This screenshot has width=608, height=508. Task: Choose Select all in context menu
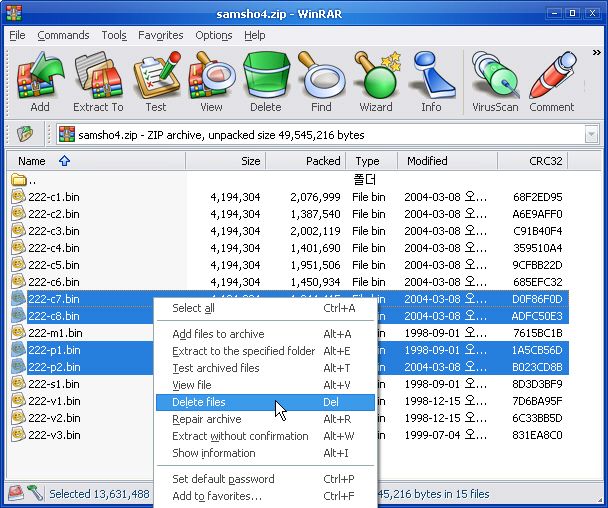(x=265, y=308)
